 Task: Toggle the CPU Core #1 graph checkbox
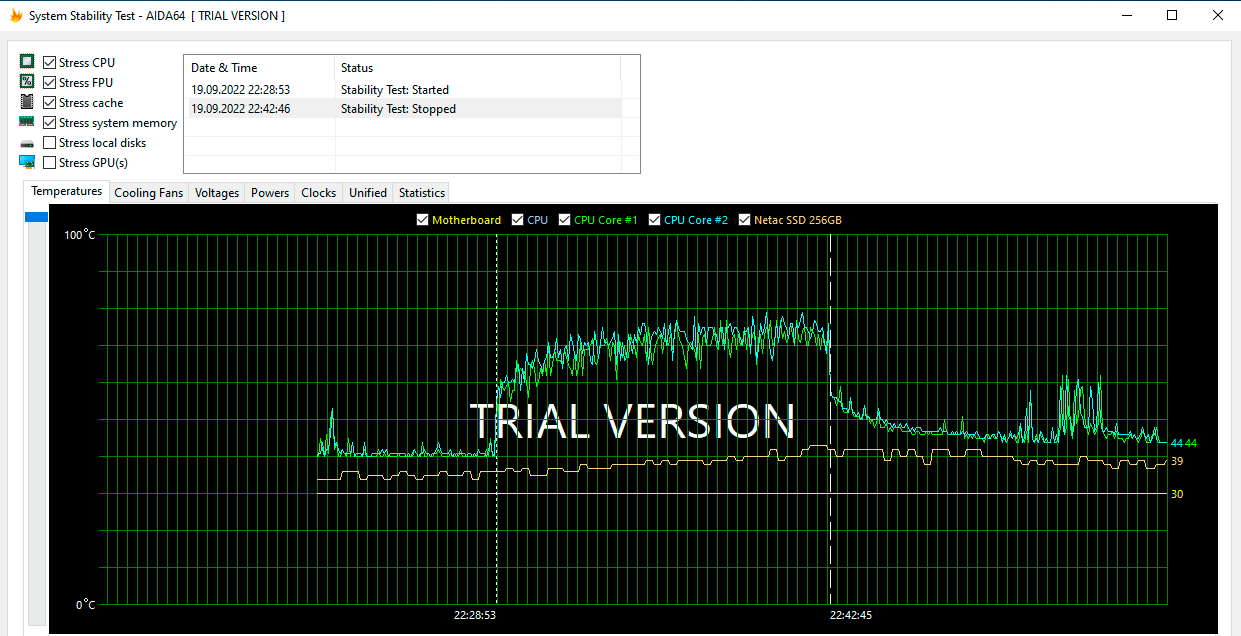tap(565, 220)
